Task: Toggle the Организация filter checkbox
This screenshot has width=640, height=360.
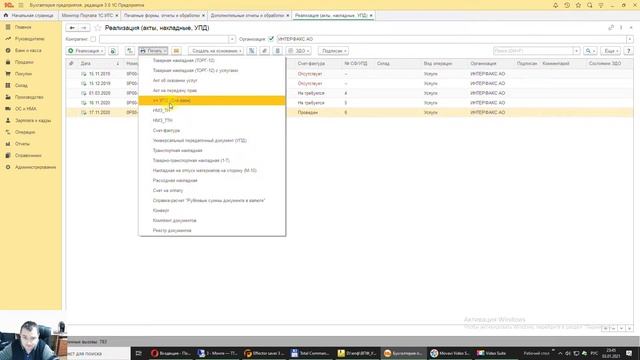Action: [x=271, y=39]
